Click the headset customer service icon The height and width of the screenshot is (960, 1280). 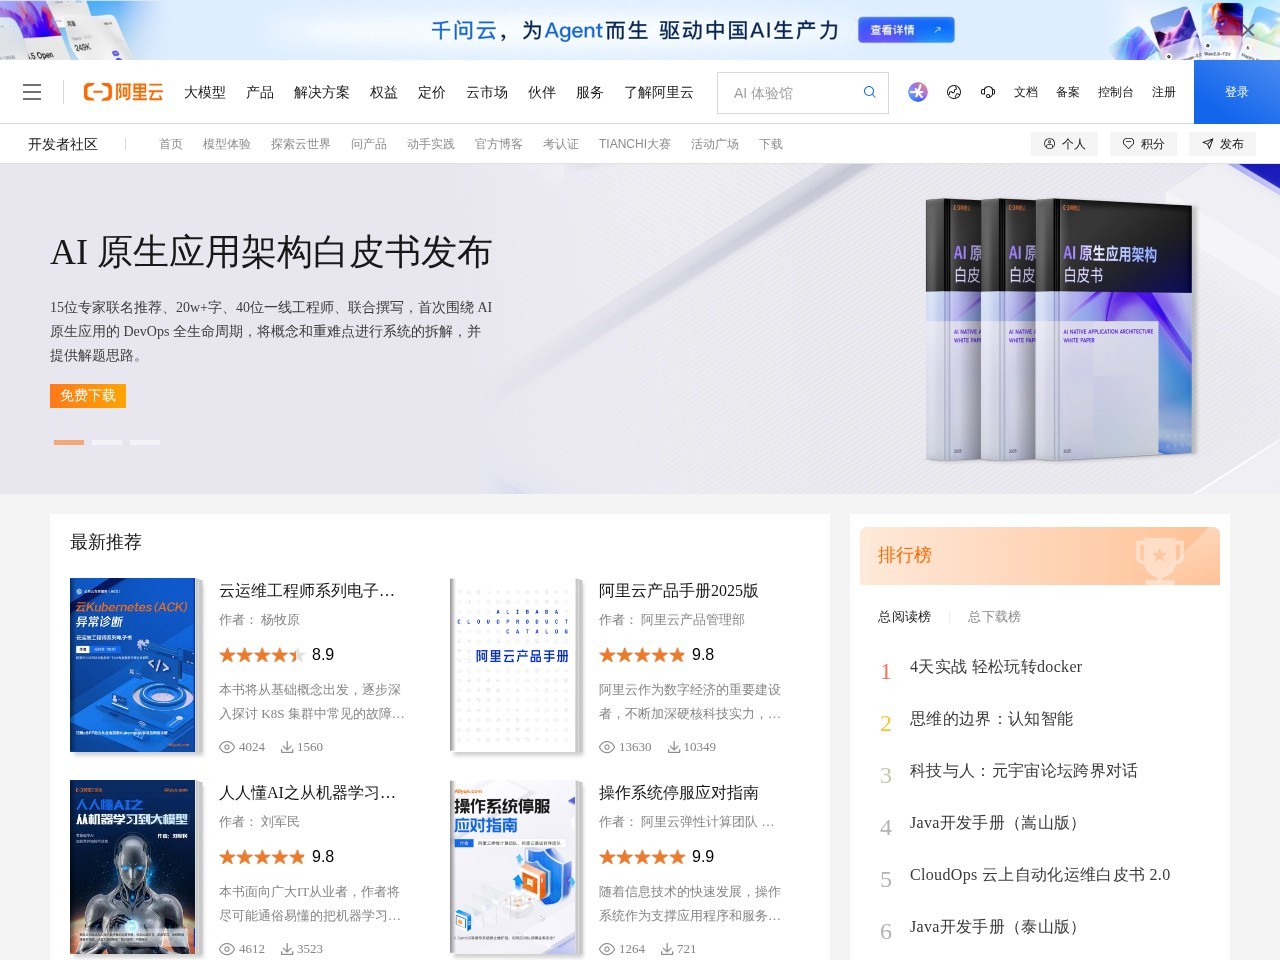988,92
